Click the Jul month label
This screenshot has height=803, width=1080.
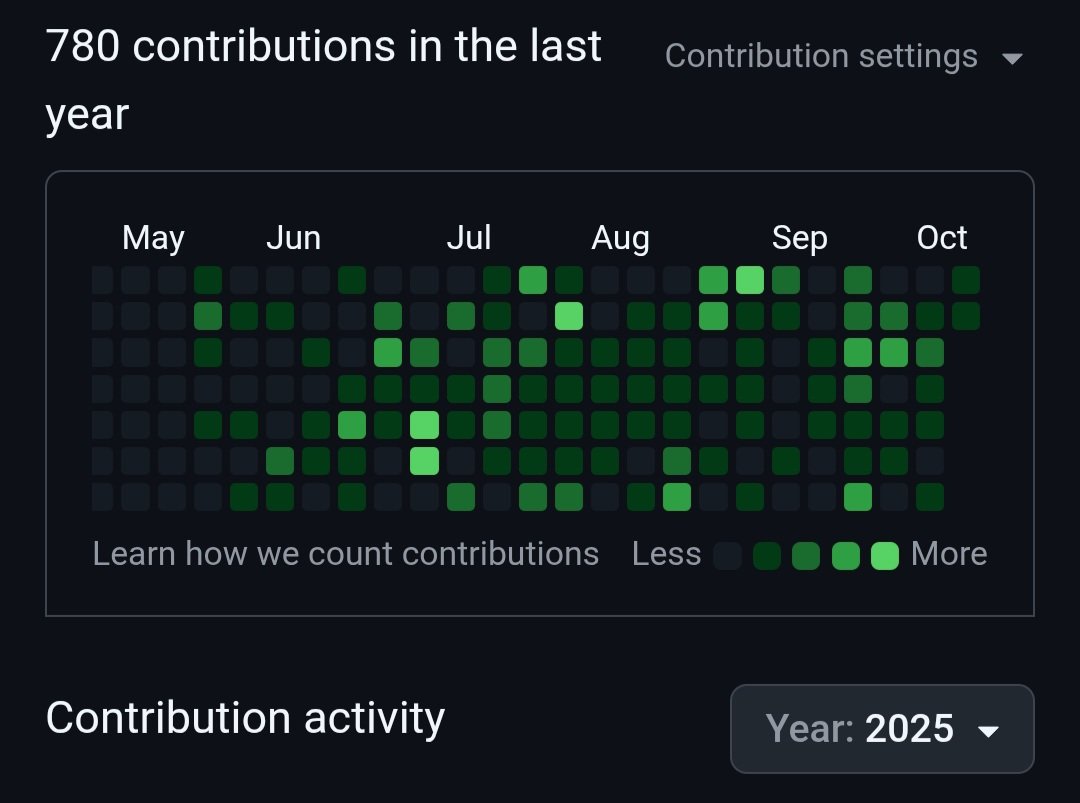coord(468,238)
